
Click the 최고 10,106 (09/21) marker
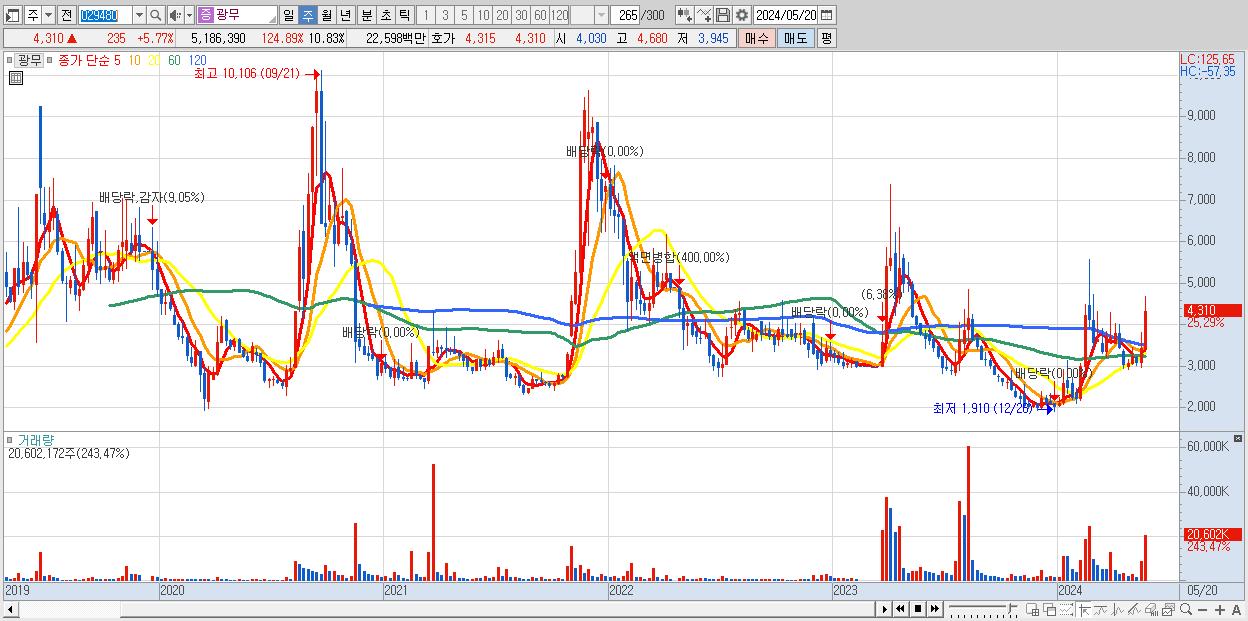248,74
